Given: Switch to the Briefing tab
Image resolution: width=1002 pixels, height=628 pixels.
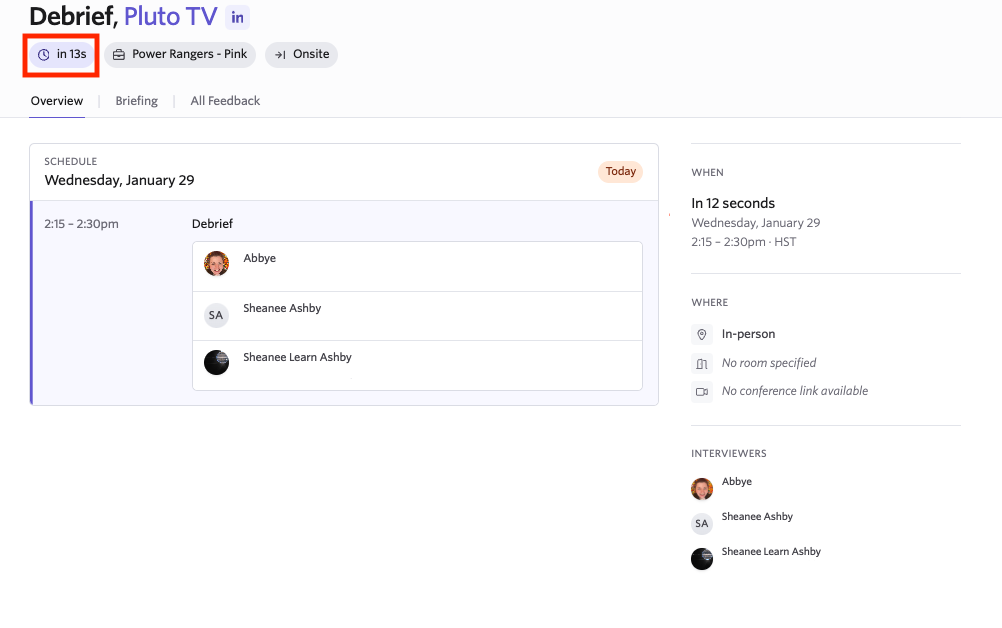Looking at the screenshot, I should [x=136, y=101].
